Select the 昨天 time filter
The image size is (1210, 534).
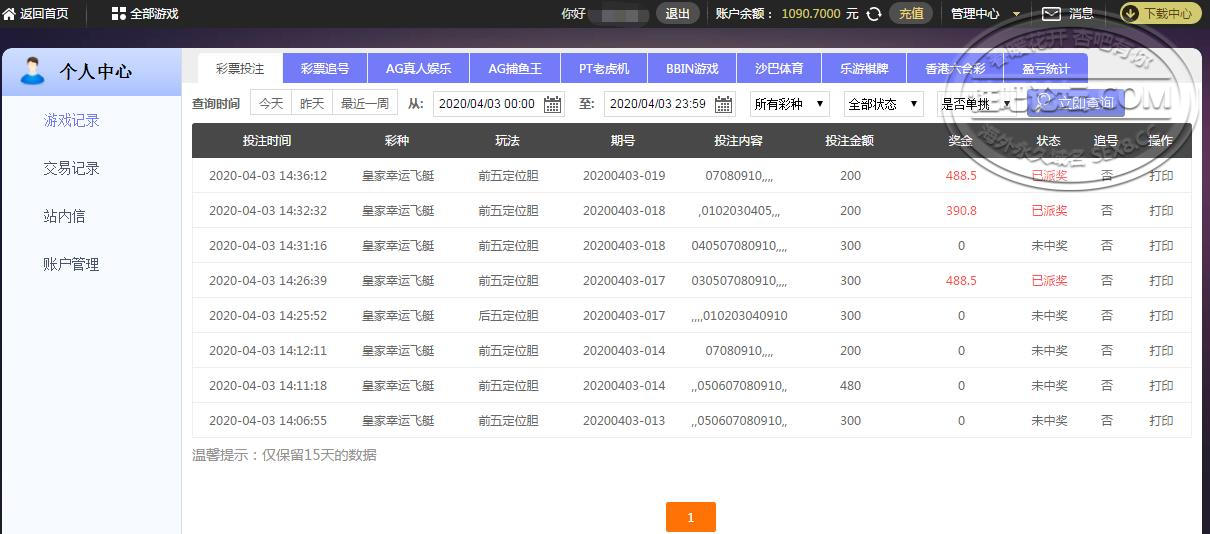pyautogui.click(x=312, y=103)
